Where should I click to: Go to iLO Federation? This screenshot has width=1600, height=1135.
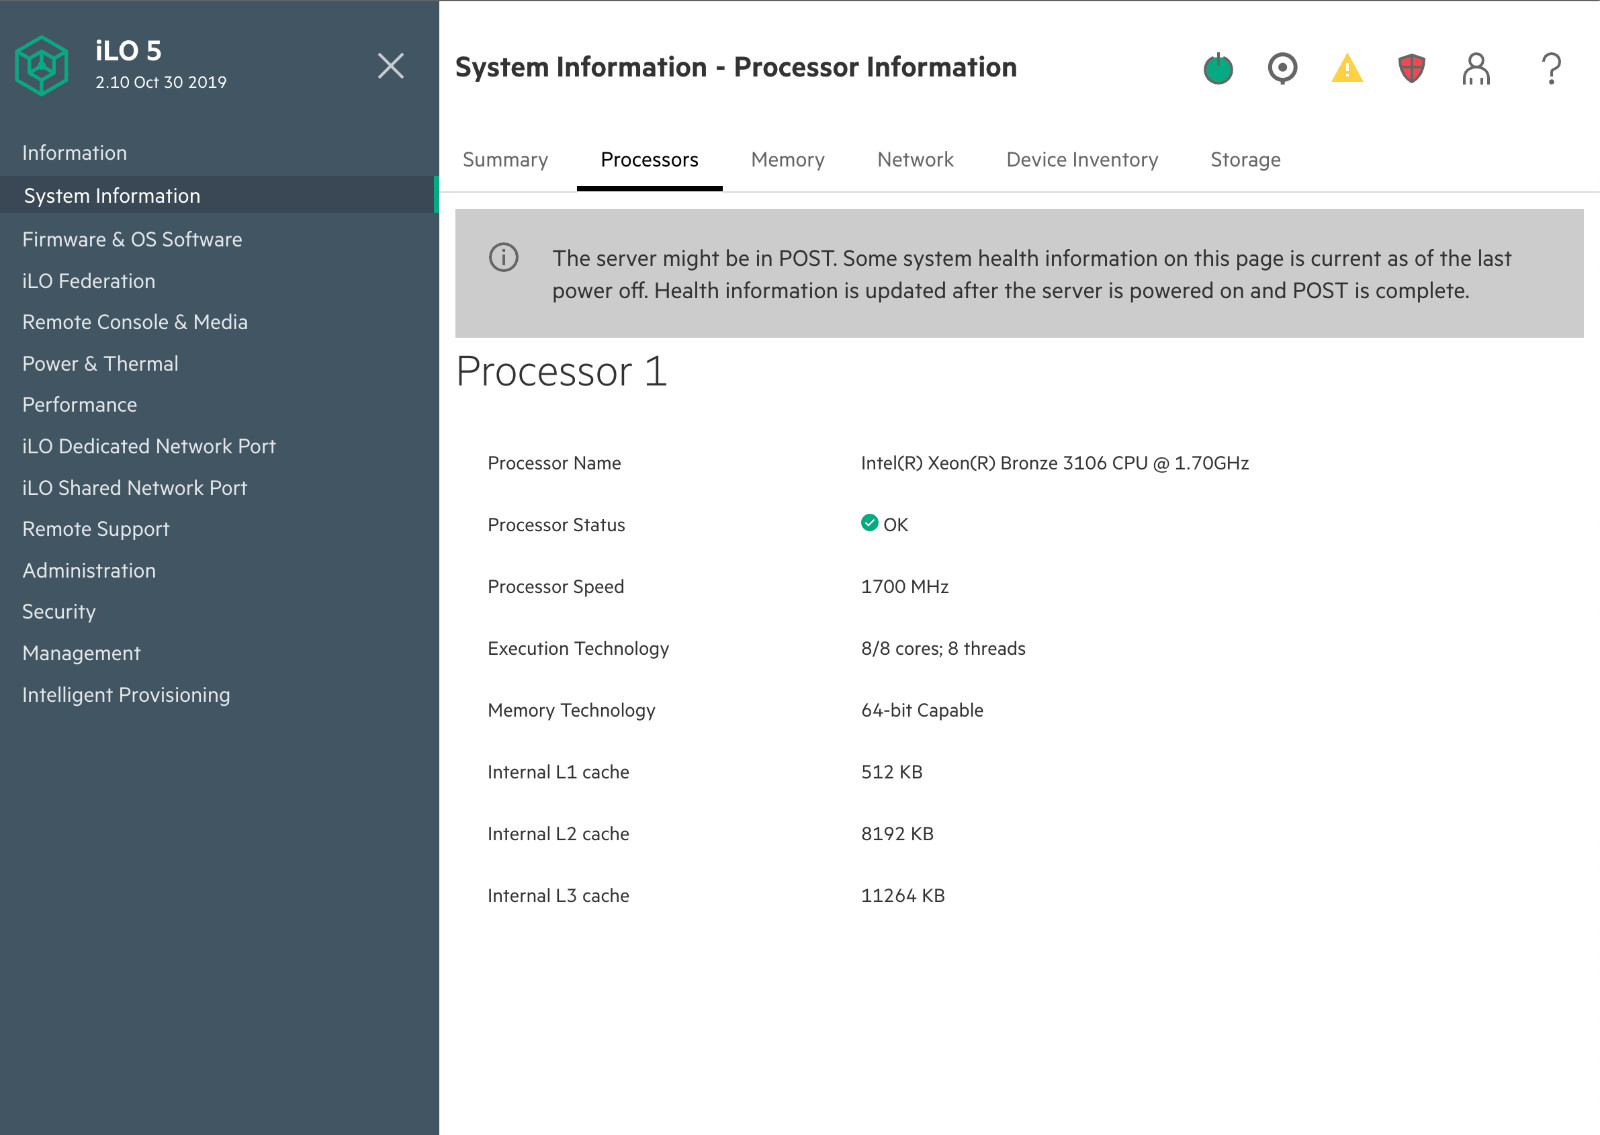pyautogui.click(x=89, y=281)
